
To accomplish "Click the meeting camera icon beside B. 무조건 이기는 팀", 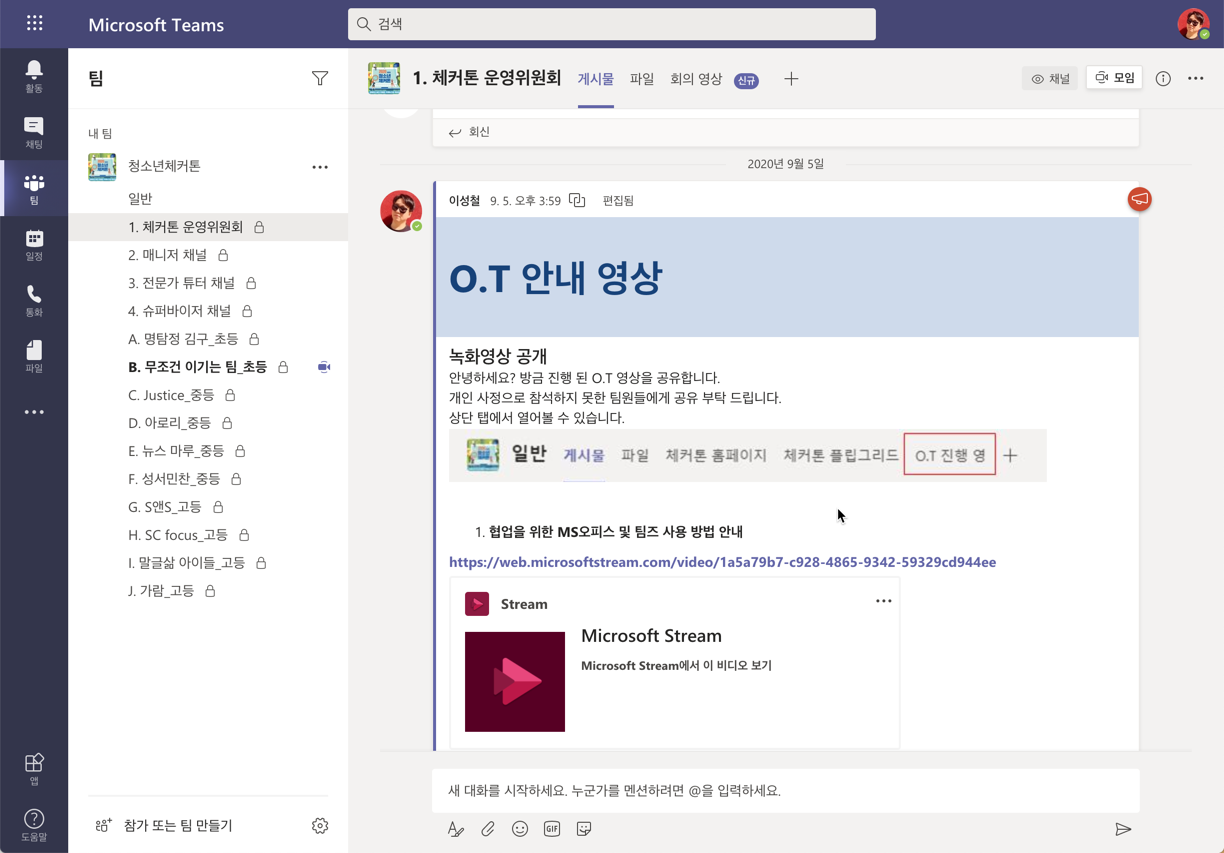I will 324,367.
